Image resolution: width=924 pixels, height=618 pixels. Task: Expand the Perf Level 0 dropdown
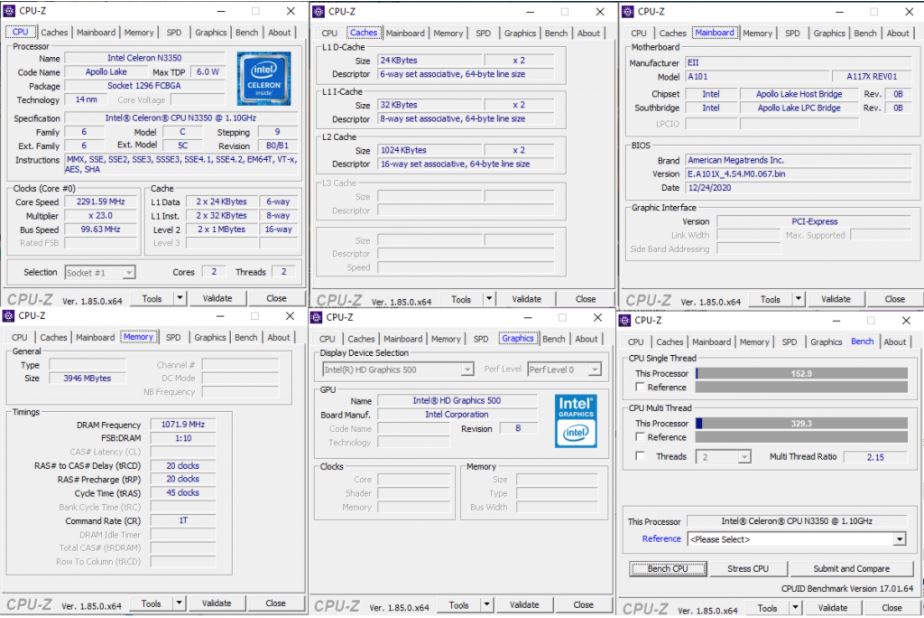tap(564, 369)
